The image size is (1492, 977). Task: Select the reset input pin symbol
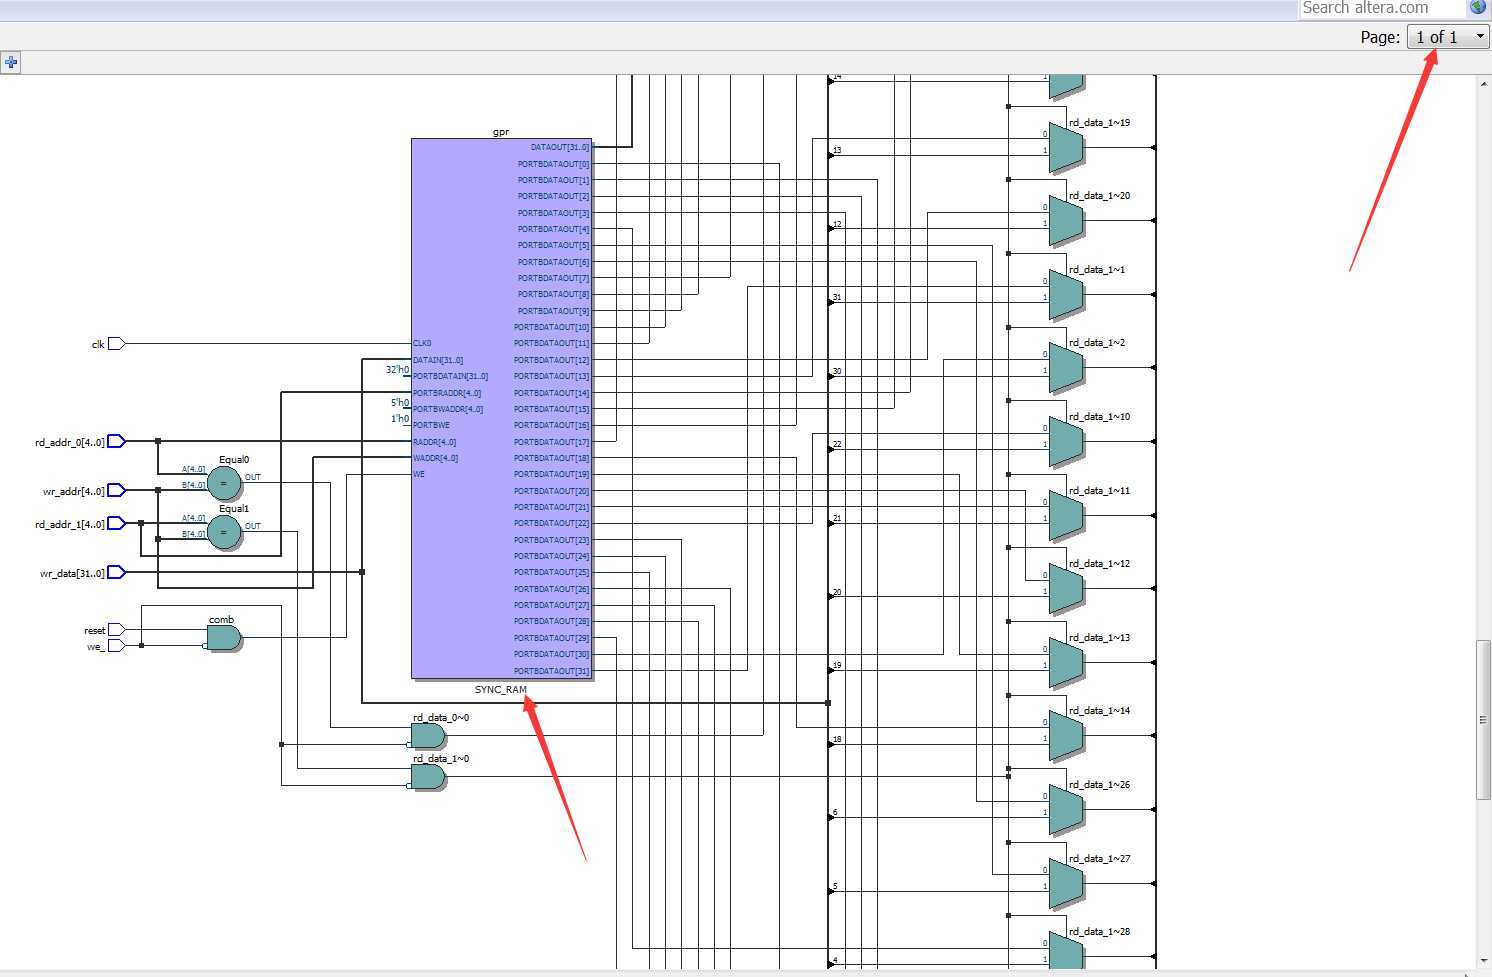[x=116, y=630]
